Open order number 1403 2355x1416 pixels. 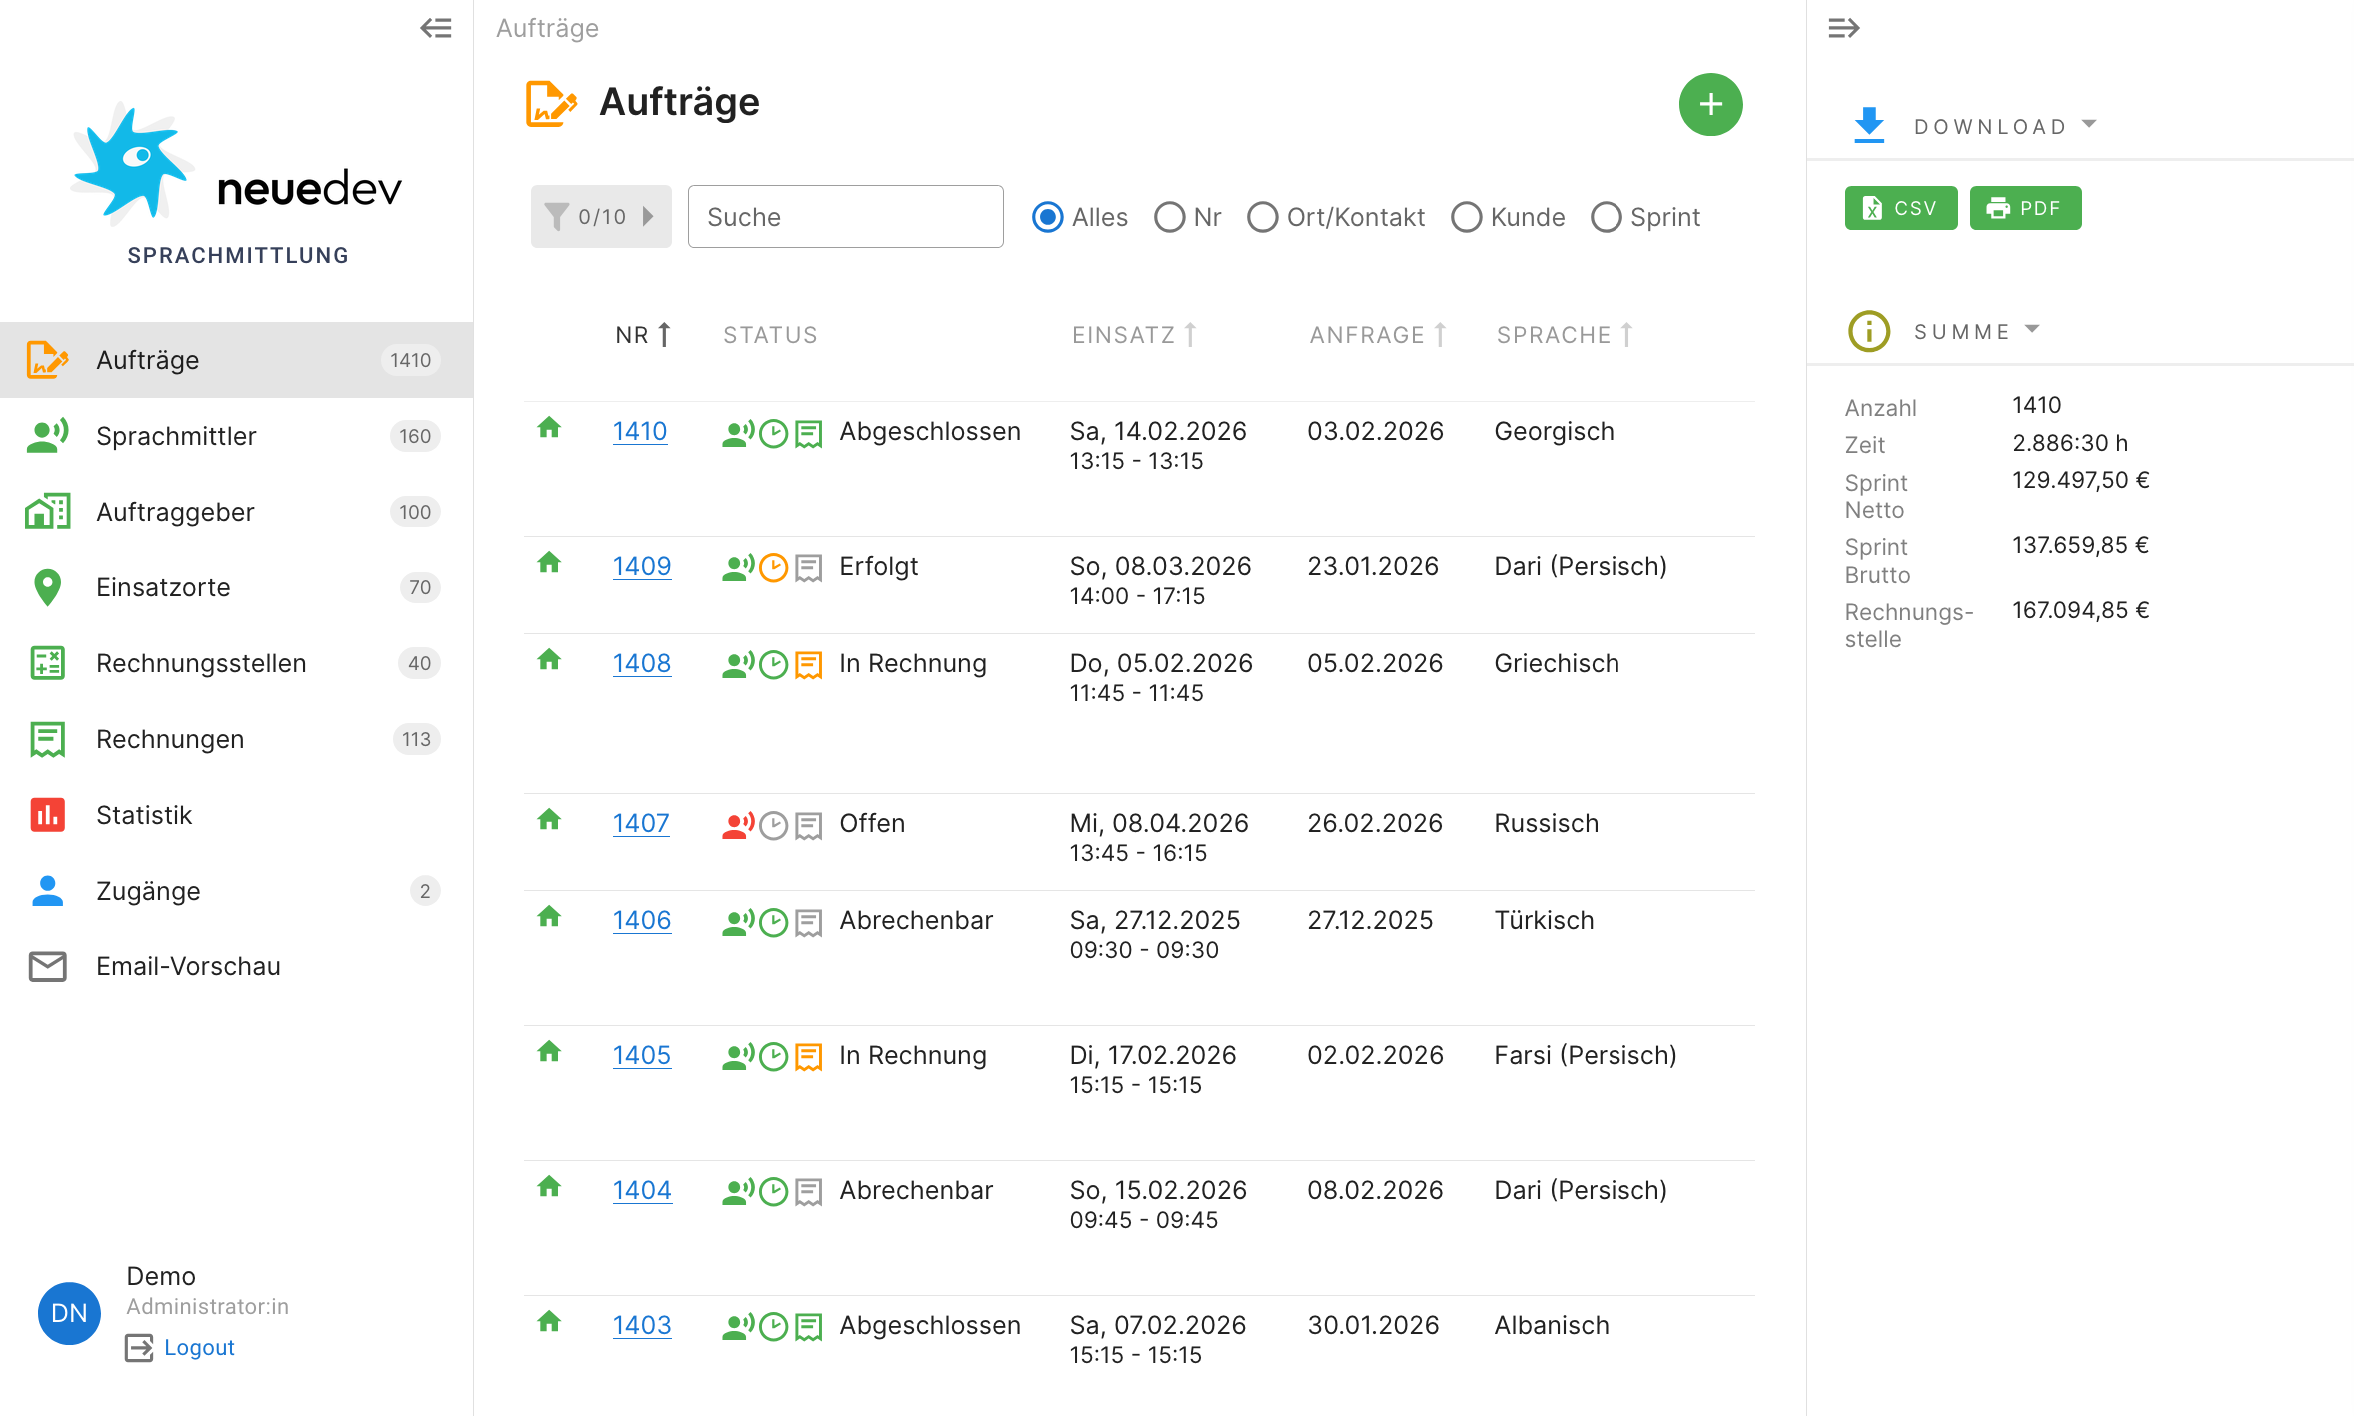pyautogui.click(x=642, y=1325)
